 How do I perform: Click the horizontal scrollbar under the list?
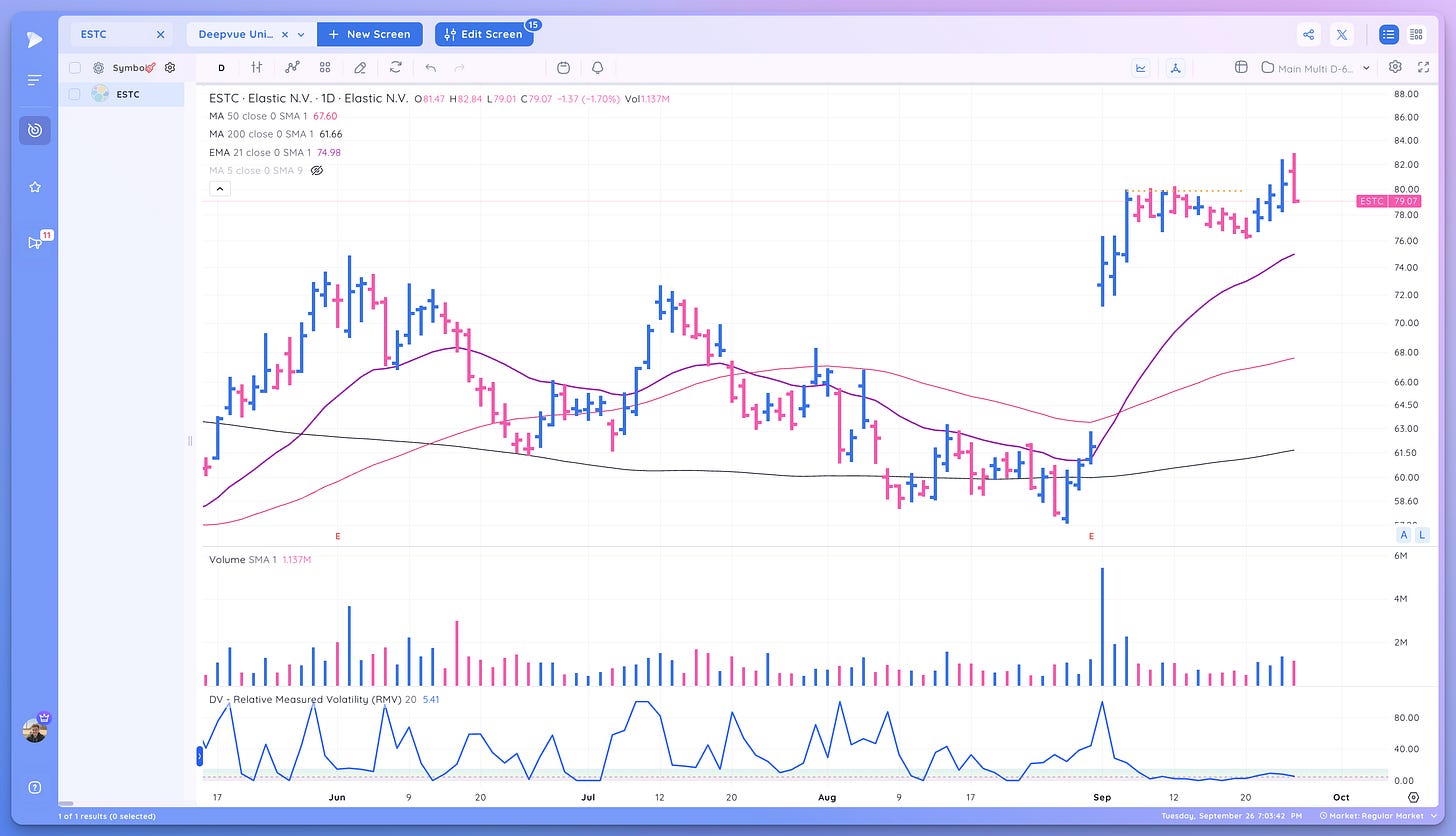pos(66,803)
